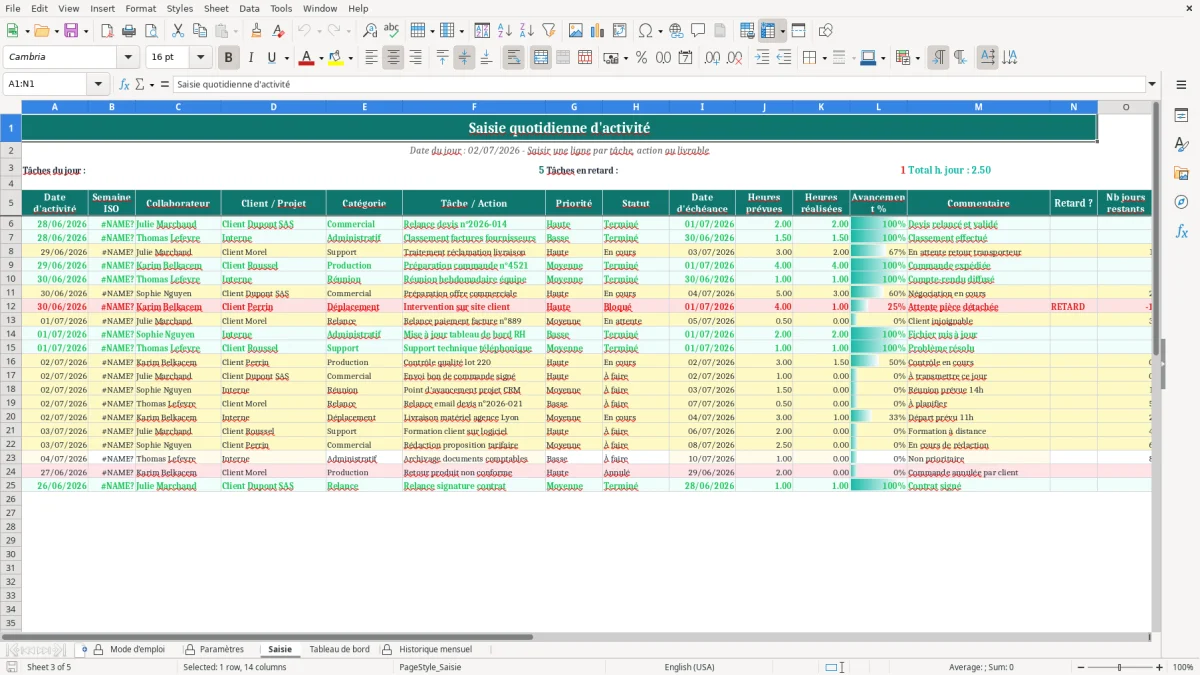
Task: Open the Sheet menu
Action: pos(216,8)
